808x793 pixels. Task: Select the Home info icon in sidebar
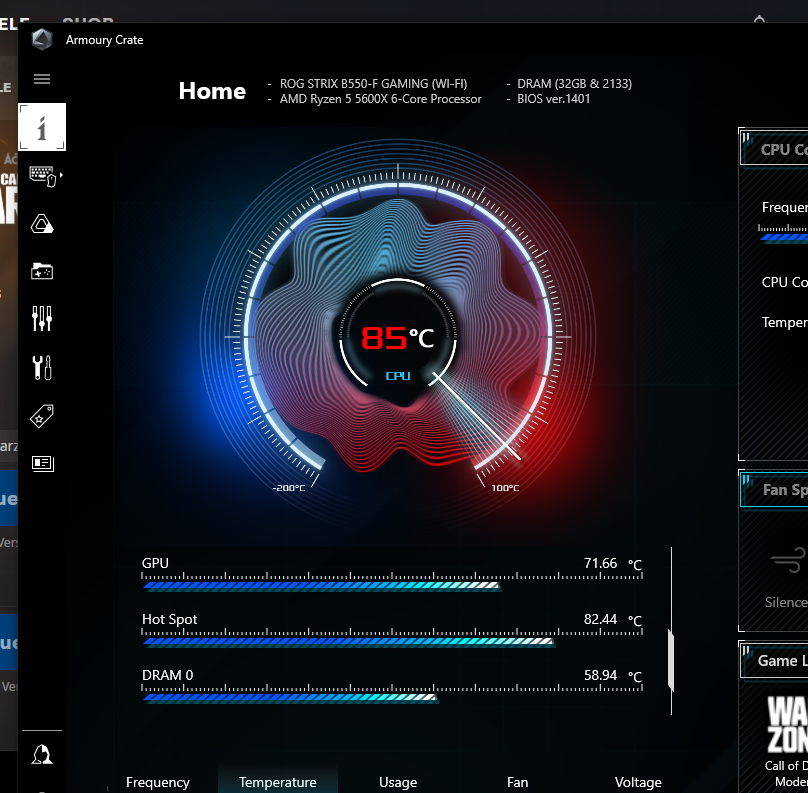coord(42,127)
